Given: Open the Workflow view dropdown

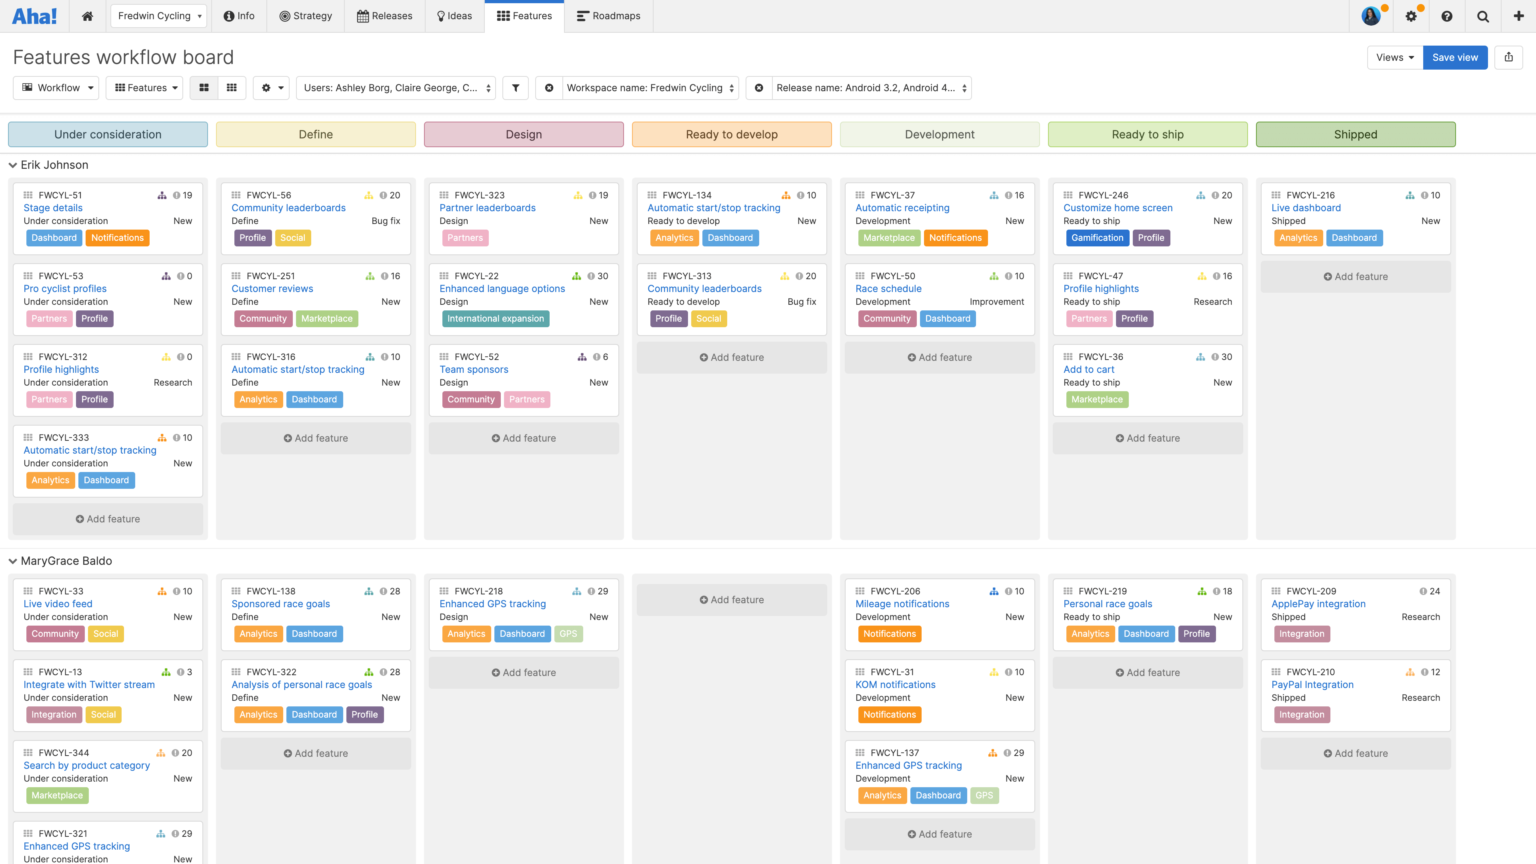Looking at the screenshot, I should pos(56,88).
